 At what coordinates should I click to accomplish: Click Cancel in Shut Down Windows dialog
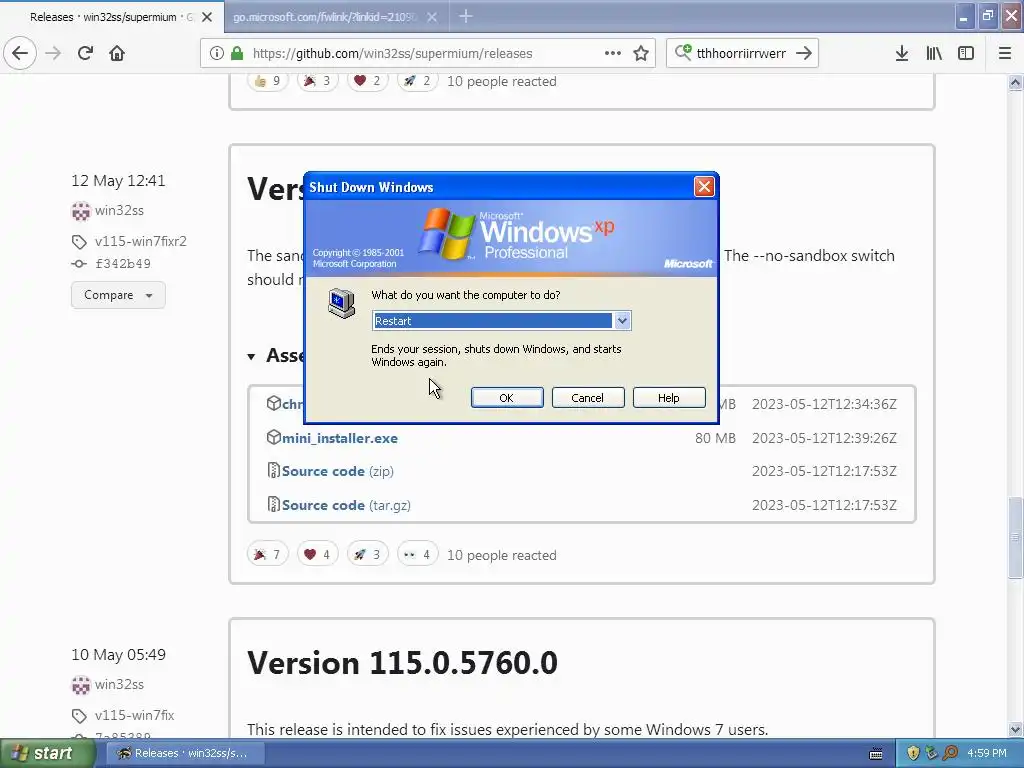[588, 398]
